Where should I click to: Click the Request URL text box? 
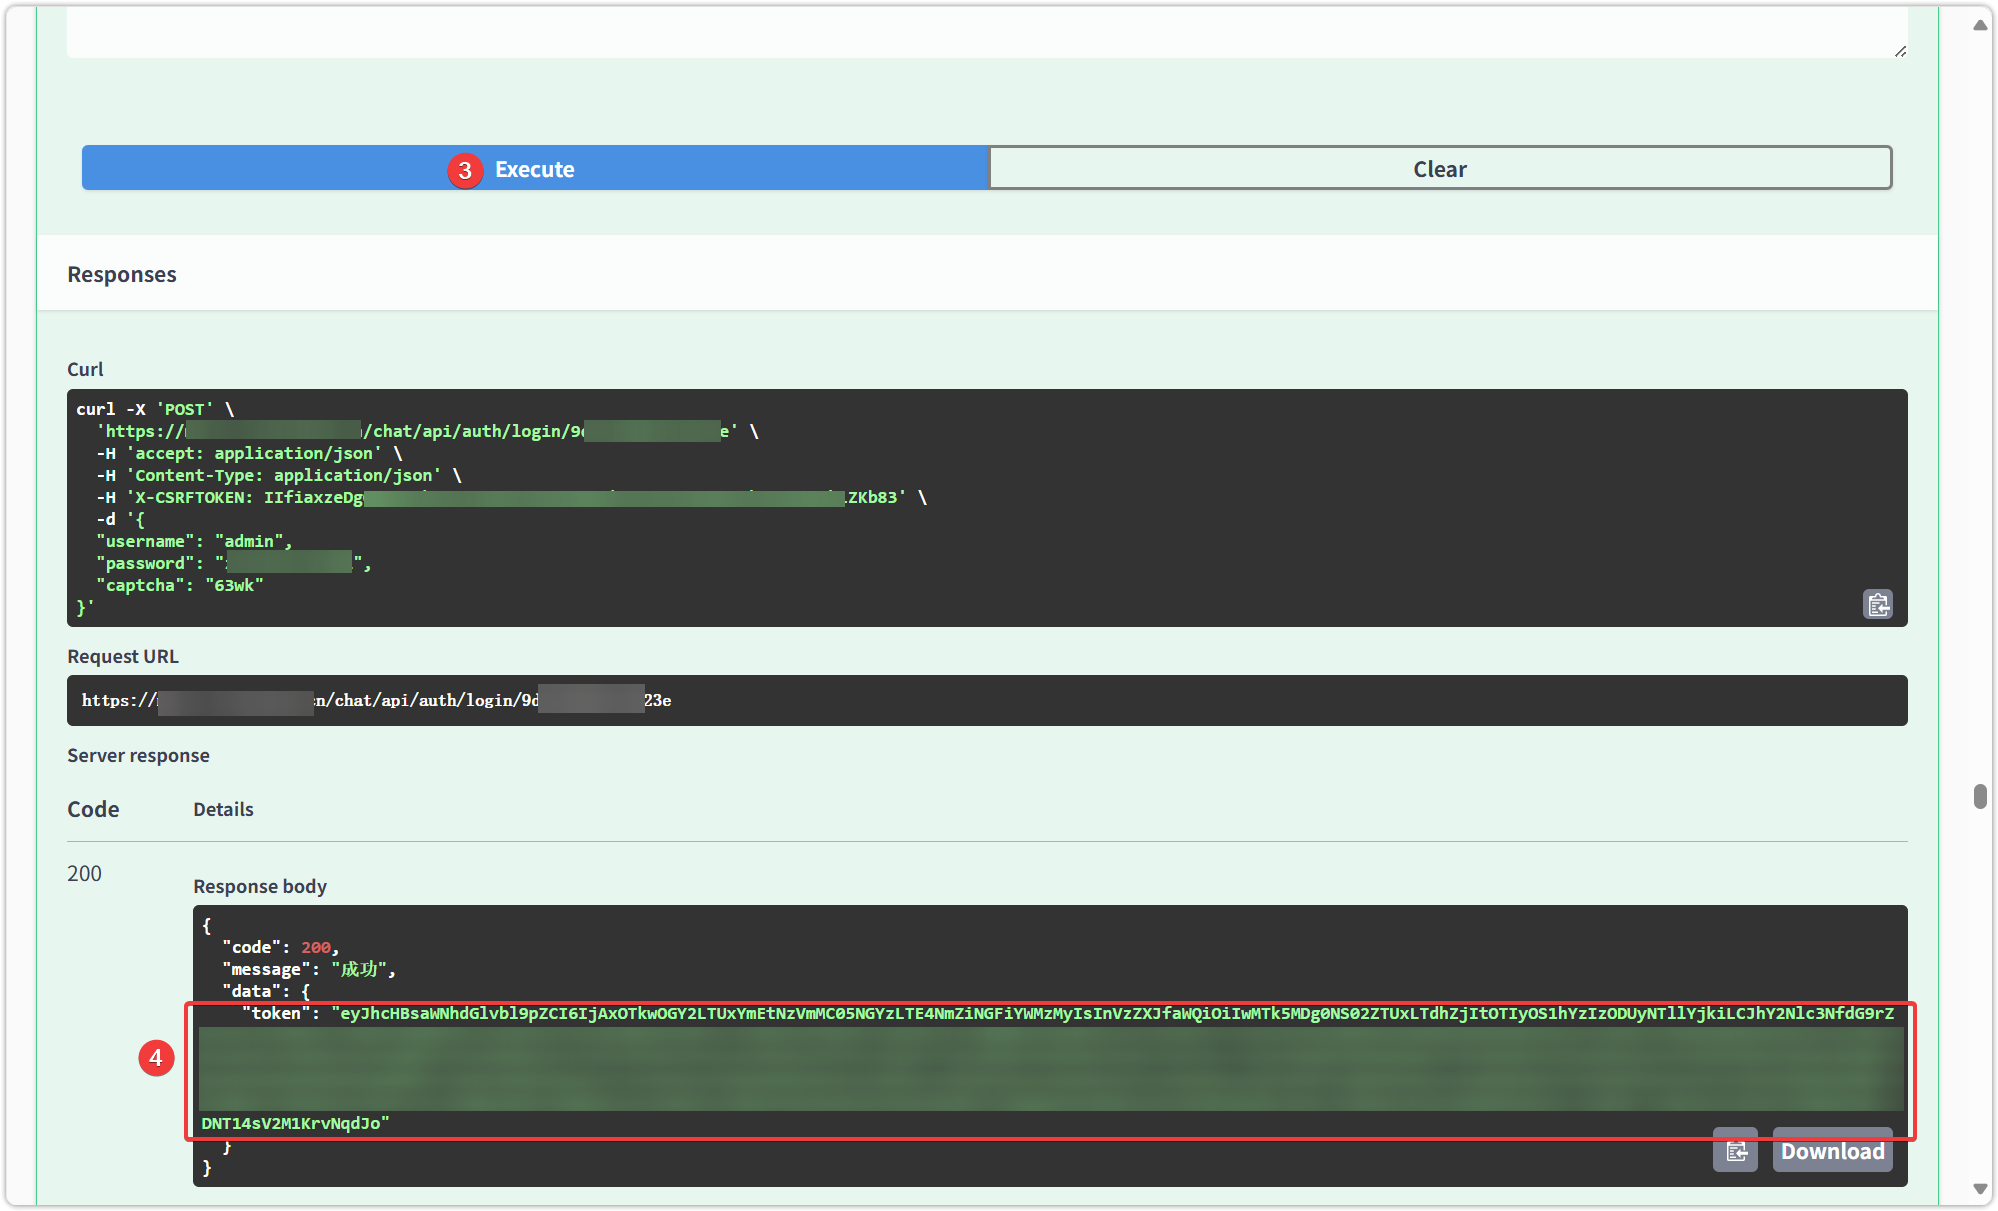(x=986, y=700)
